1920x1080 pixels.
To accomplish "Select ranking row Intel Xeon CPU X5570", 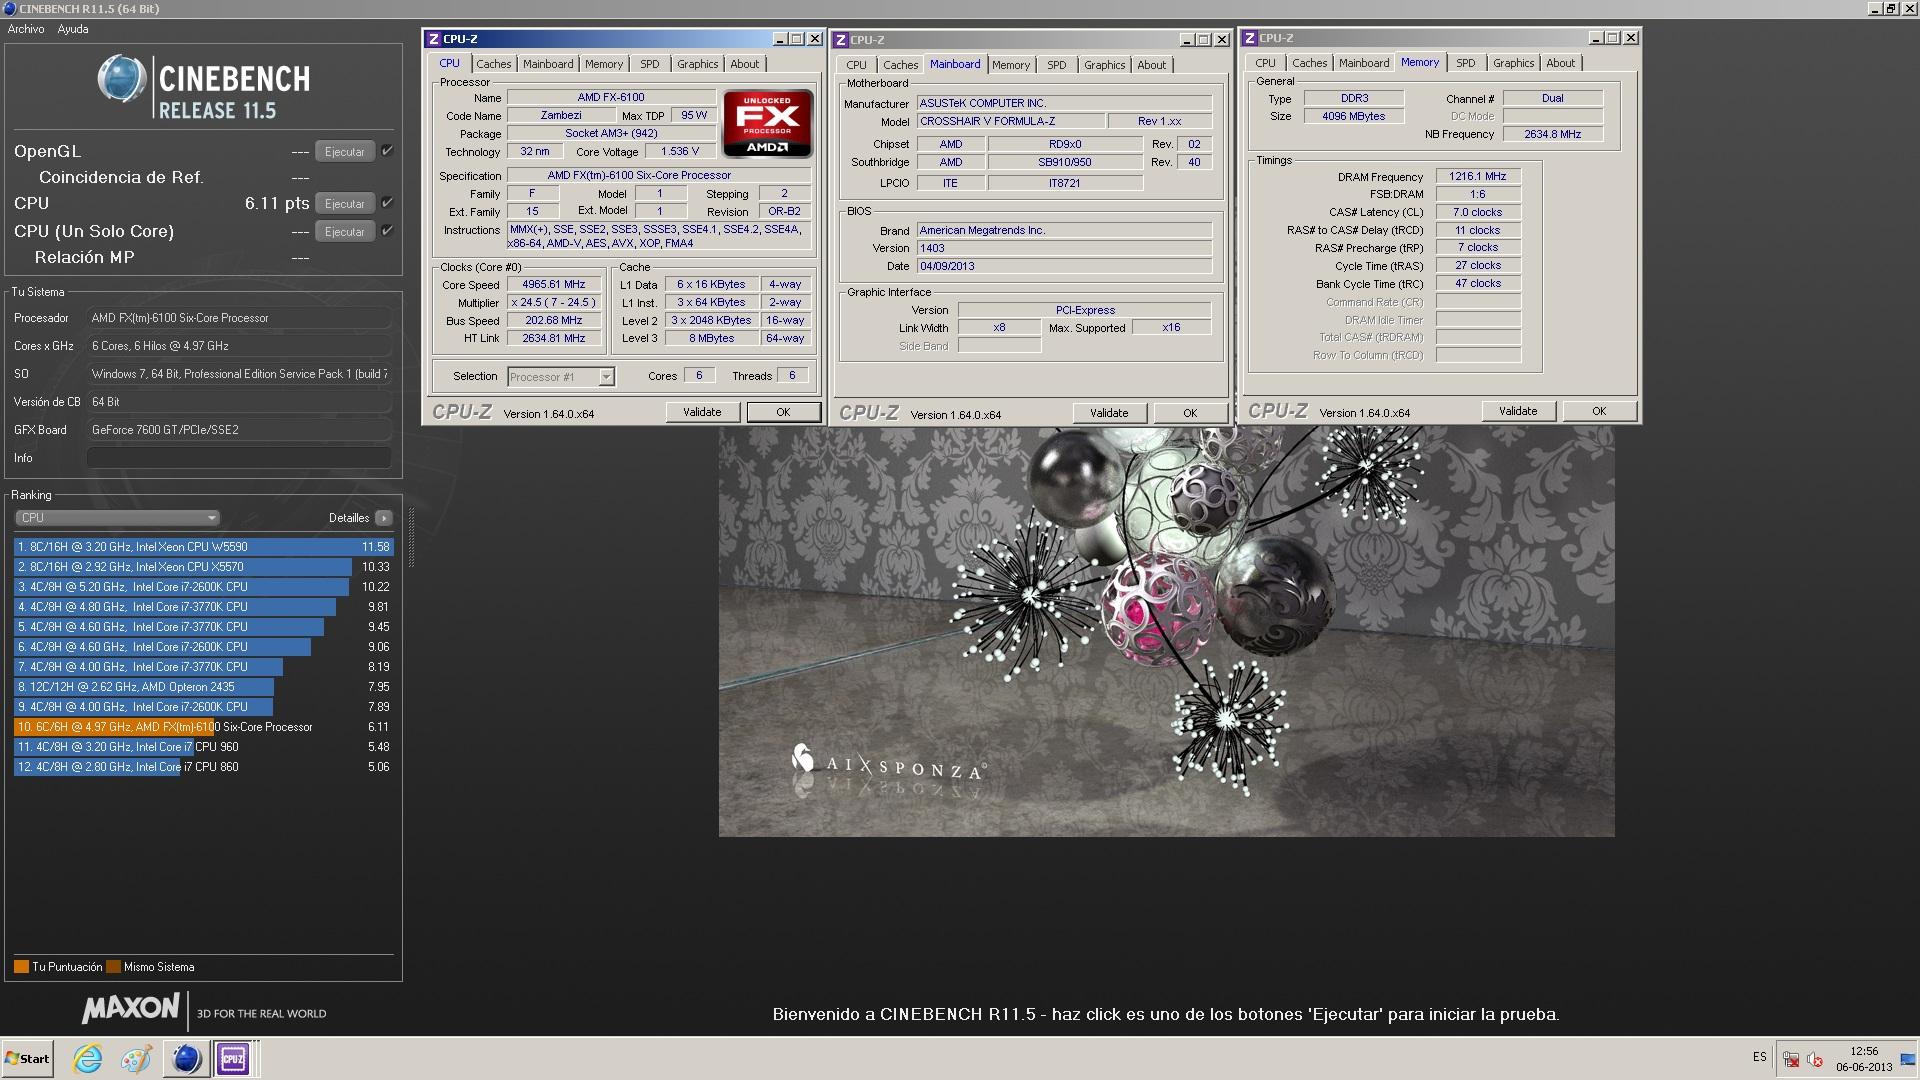I will pos(203,567).
